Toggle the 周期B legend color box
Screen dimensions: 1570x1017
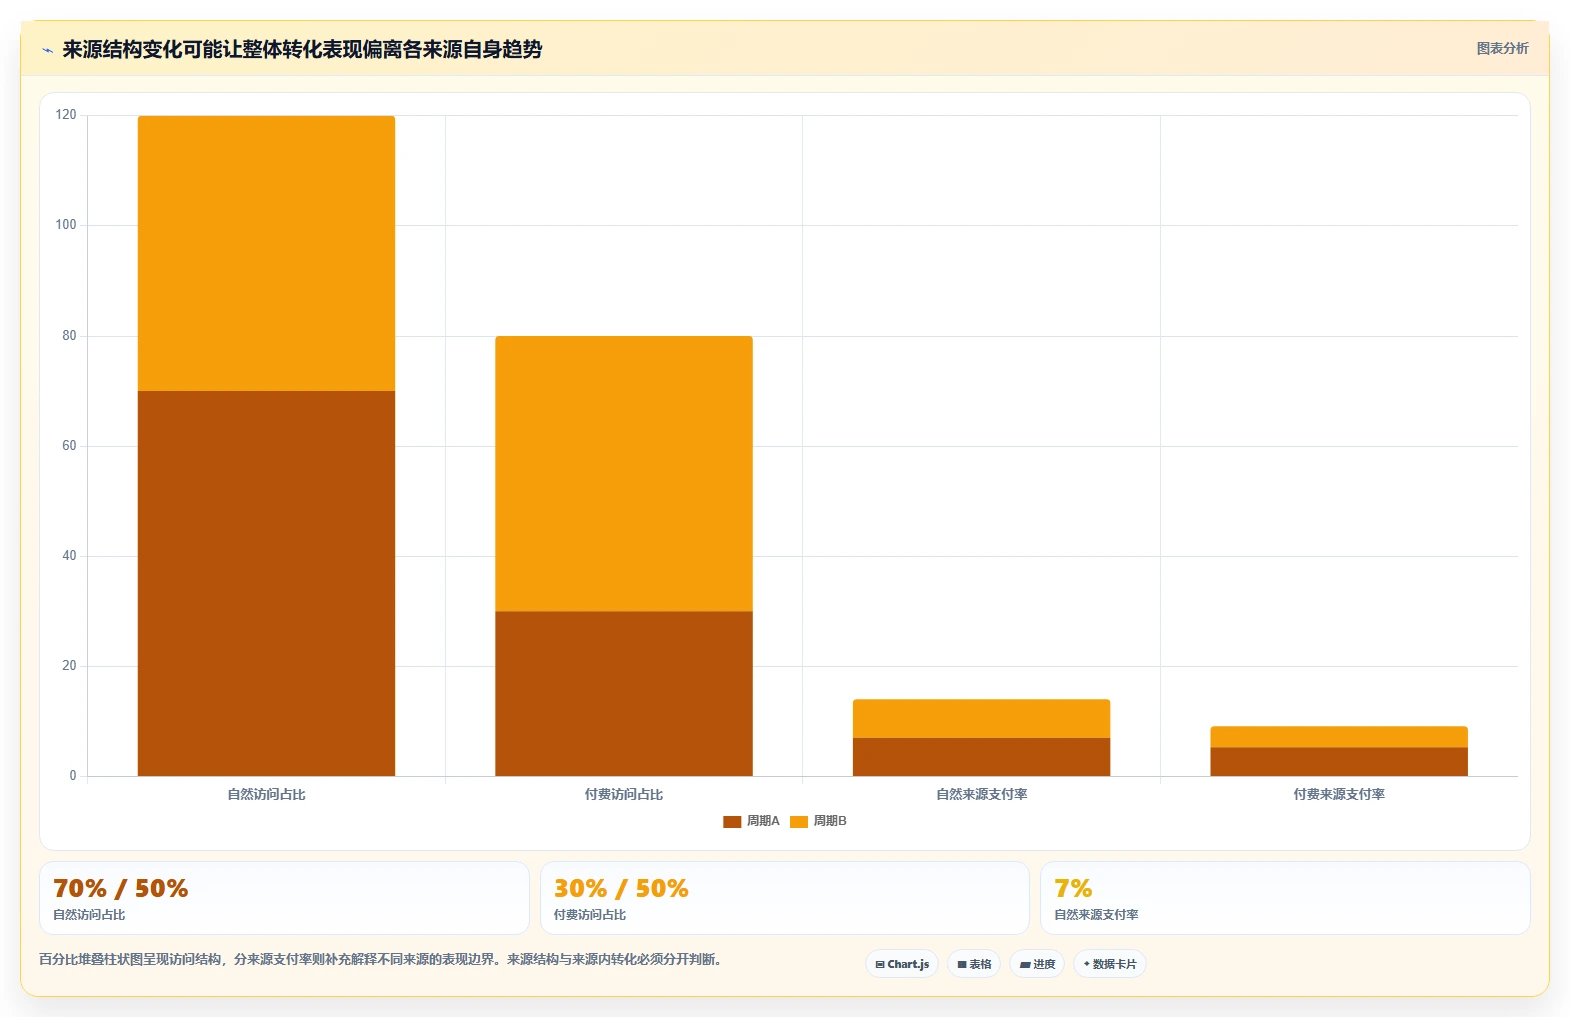click(x=799, y=822)
